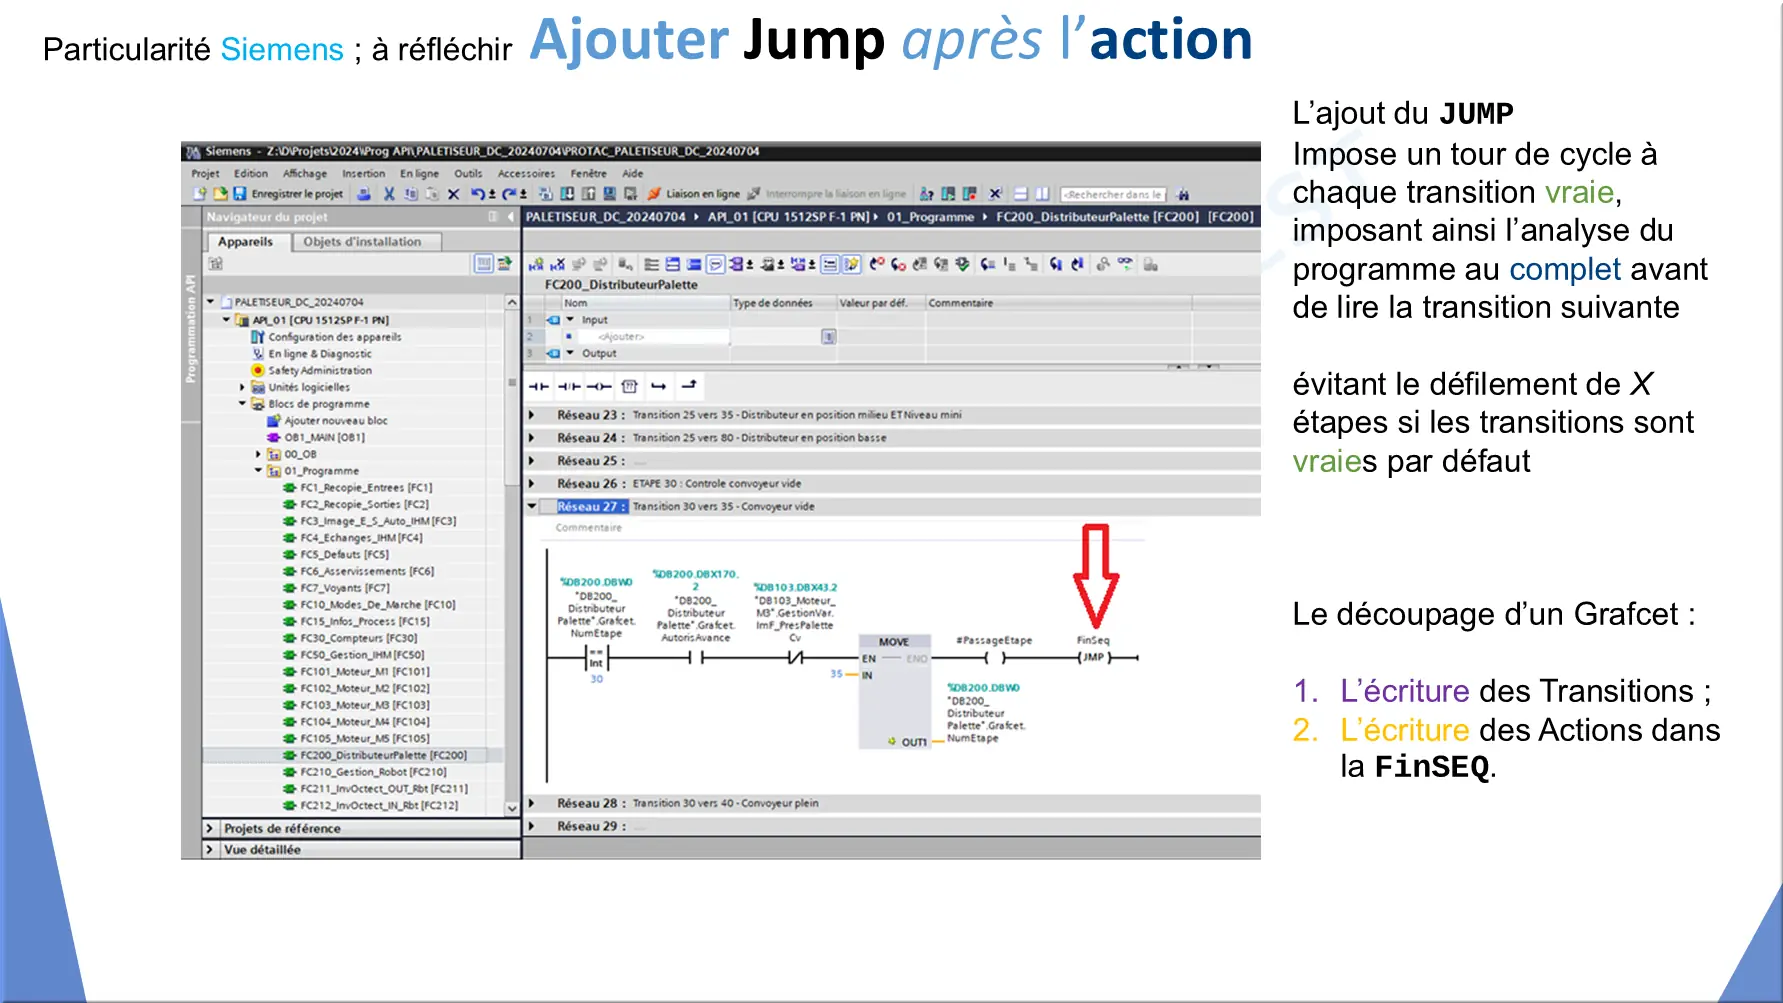
Task: Expand Réseau 23 network
Action: click(532, 414)
